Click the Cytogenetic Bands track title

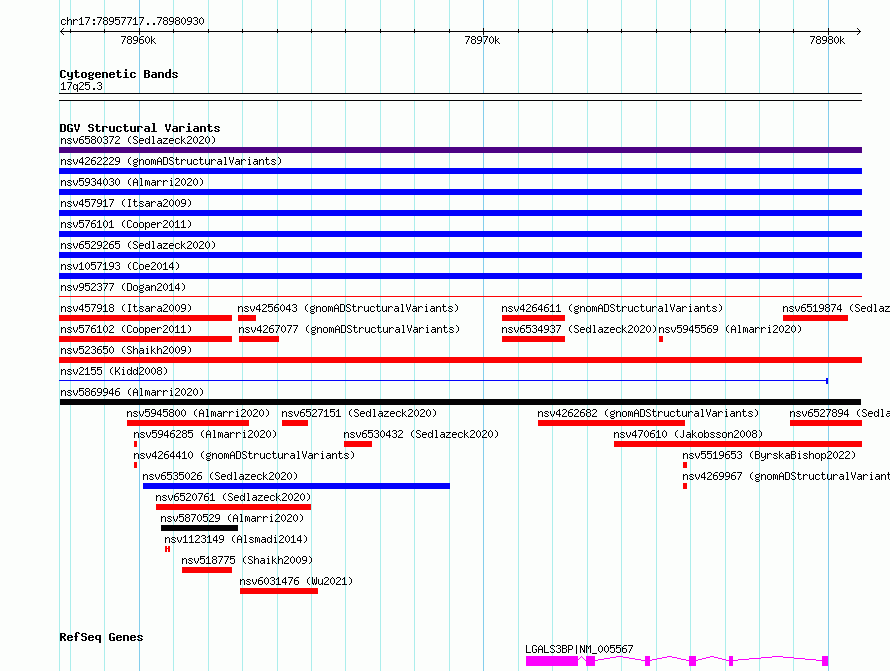(x=119, y=74)
